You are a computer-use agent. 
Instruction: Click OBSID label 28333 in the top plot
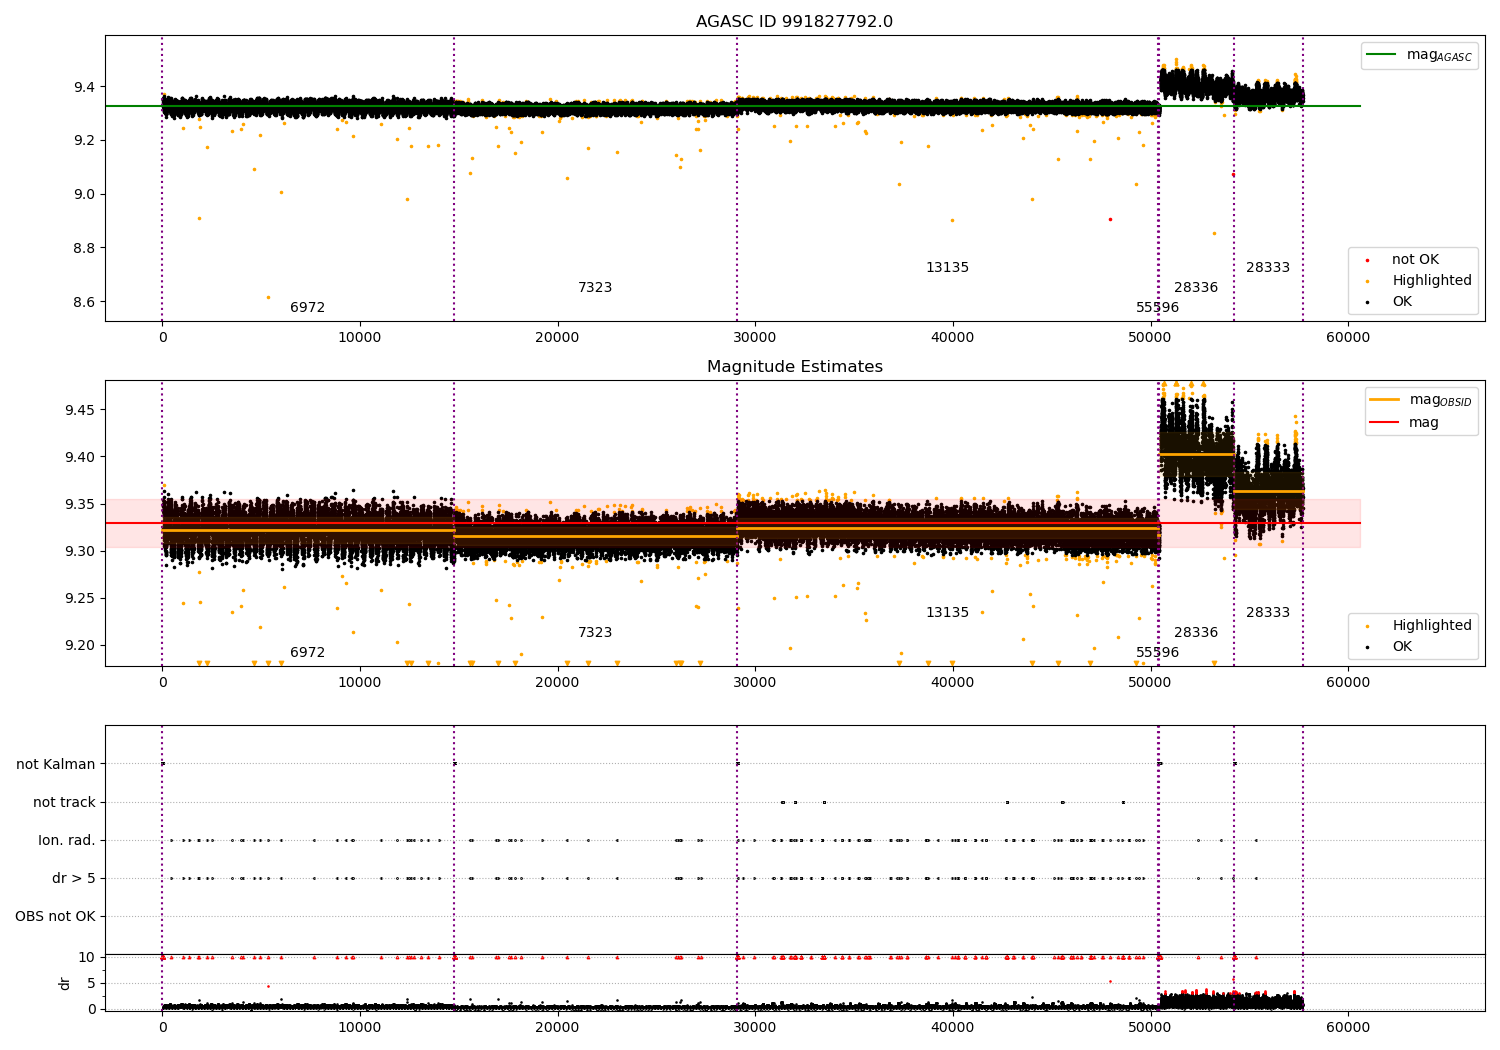tap(1268, 268)
